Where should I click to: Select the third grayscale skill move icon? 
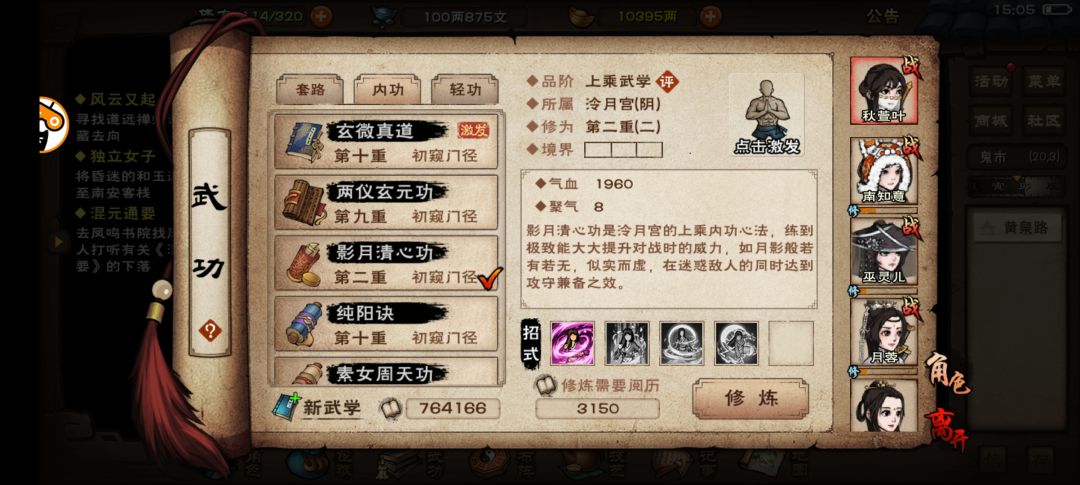(682, 343)
